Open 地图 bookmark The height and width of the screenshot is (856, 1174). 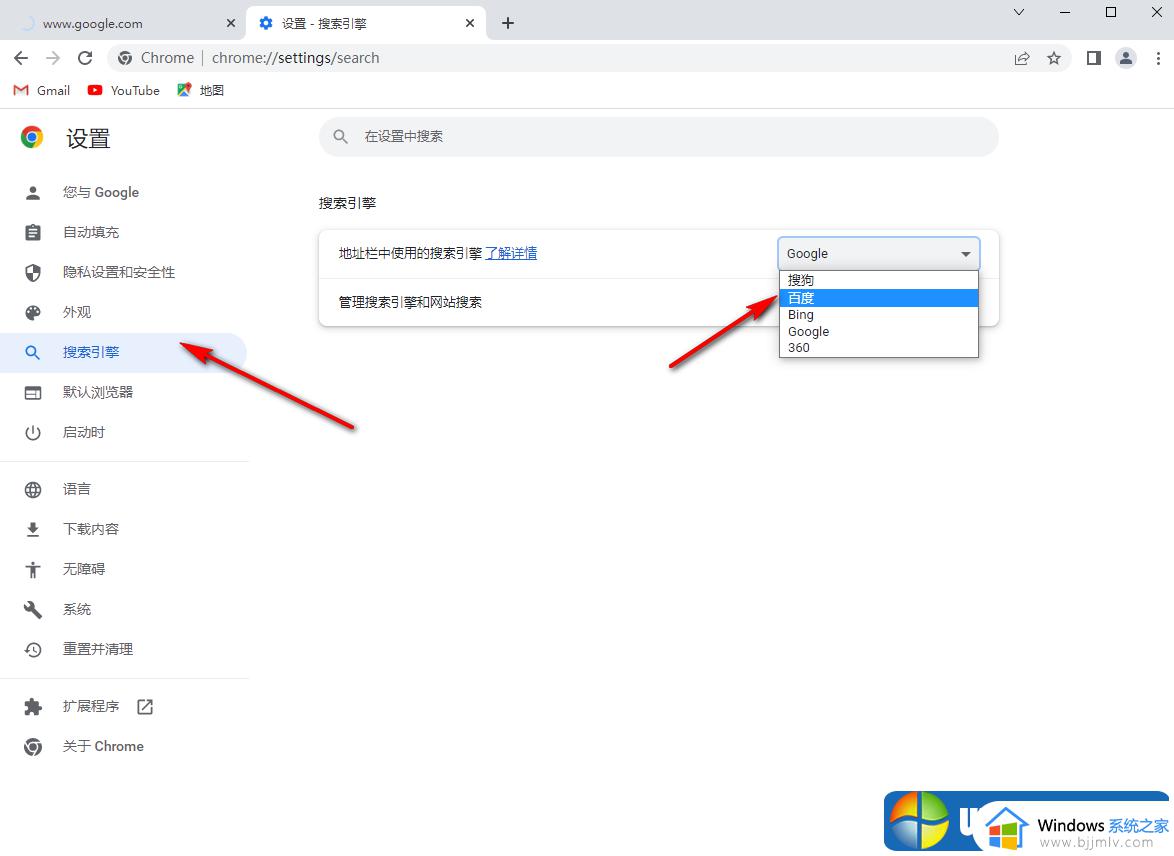(x=201, y=91)
